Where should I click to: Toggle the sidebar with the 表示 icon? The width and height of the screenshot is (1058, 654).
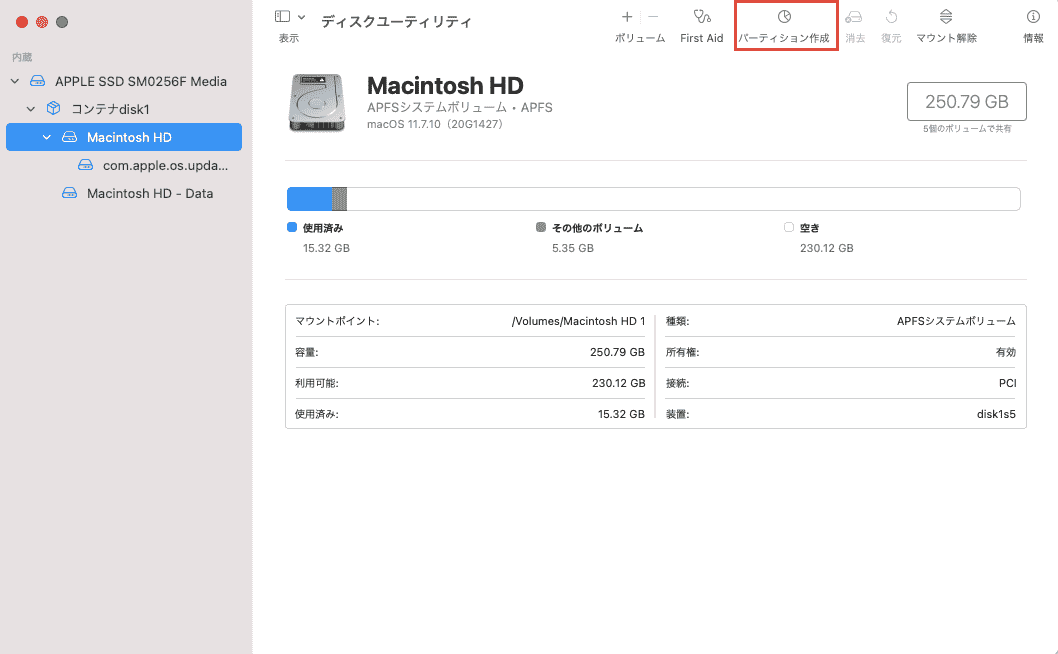[x=283, y=16]
